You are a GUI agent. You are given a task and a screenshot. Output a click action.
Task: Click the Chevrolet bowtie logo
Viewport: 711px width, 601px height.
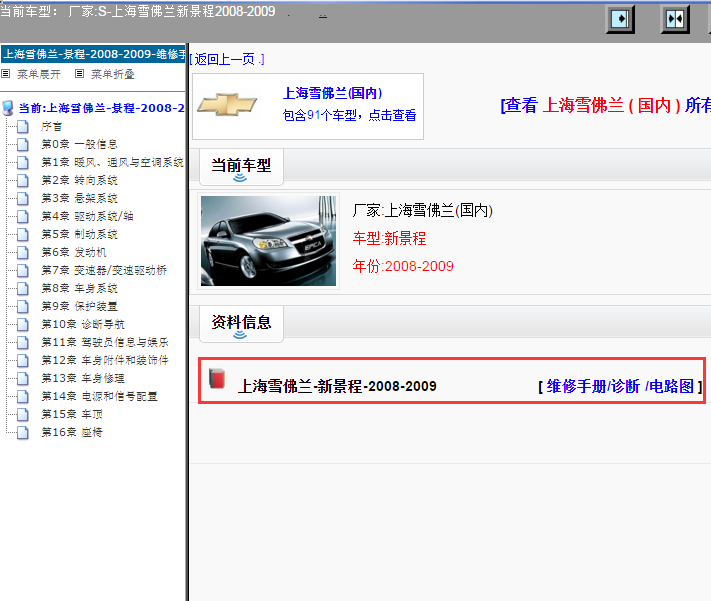(x=228, y=105)
